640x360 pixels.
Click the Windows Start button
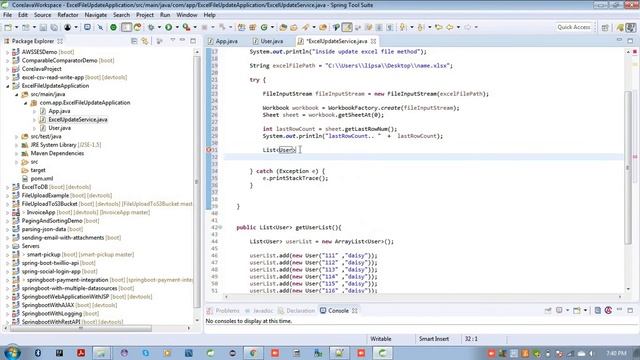(x=11, y=353)
